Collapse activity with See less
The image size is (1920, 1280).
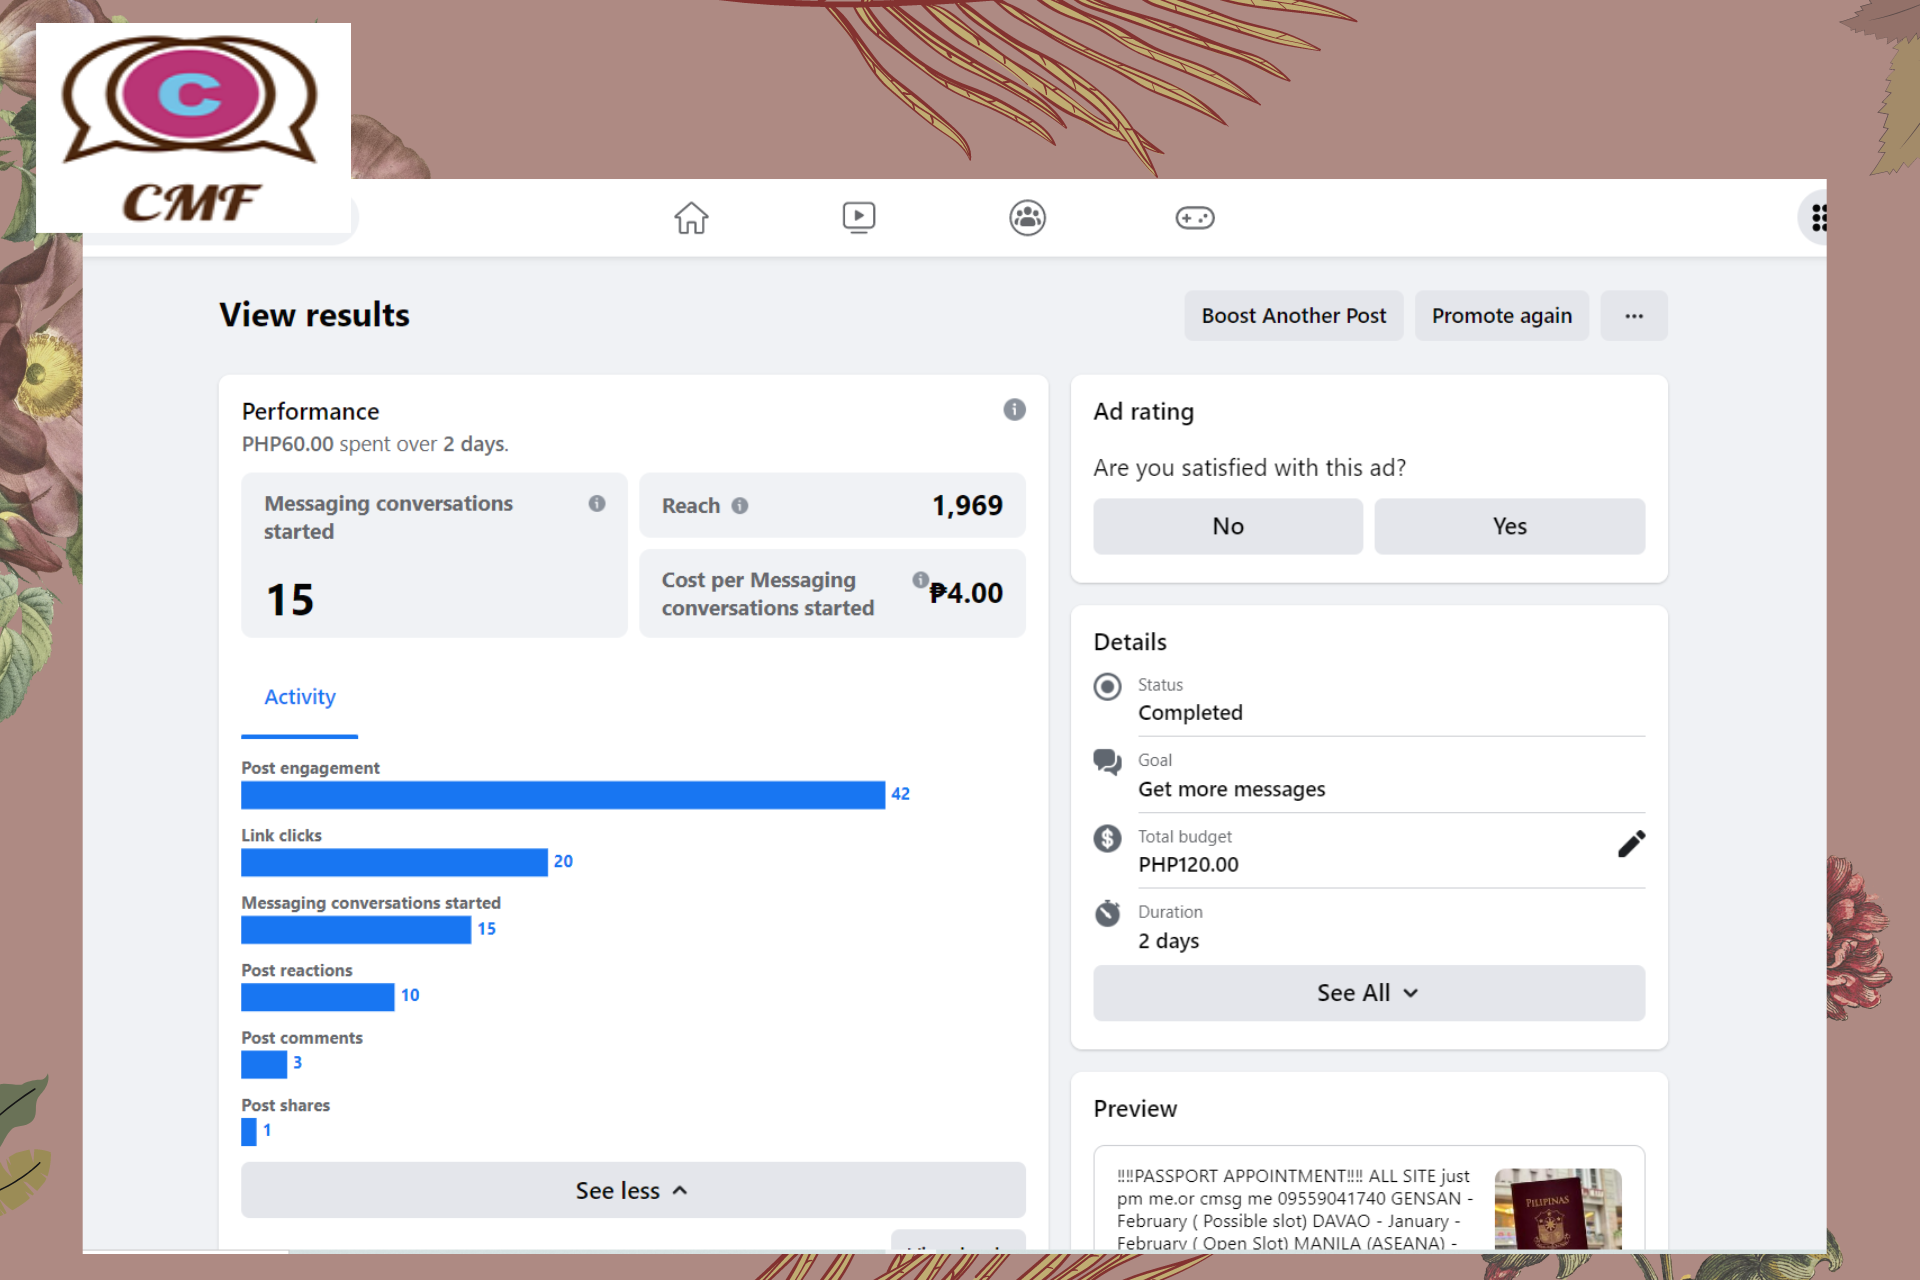(x=632, y=1190)
